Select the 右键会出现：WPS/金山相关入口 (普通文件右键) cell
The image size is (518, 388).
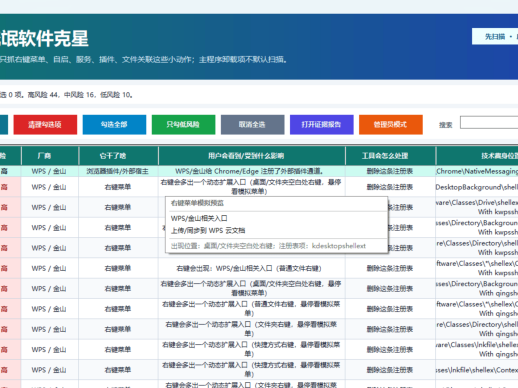point(252,268)
